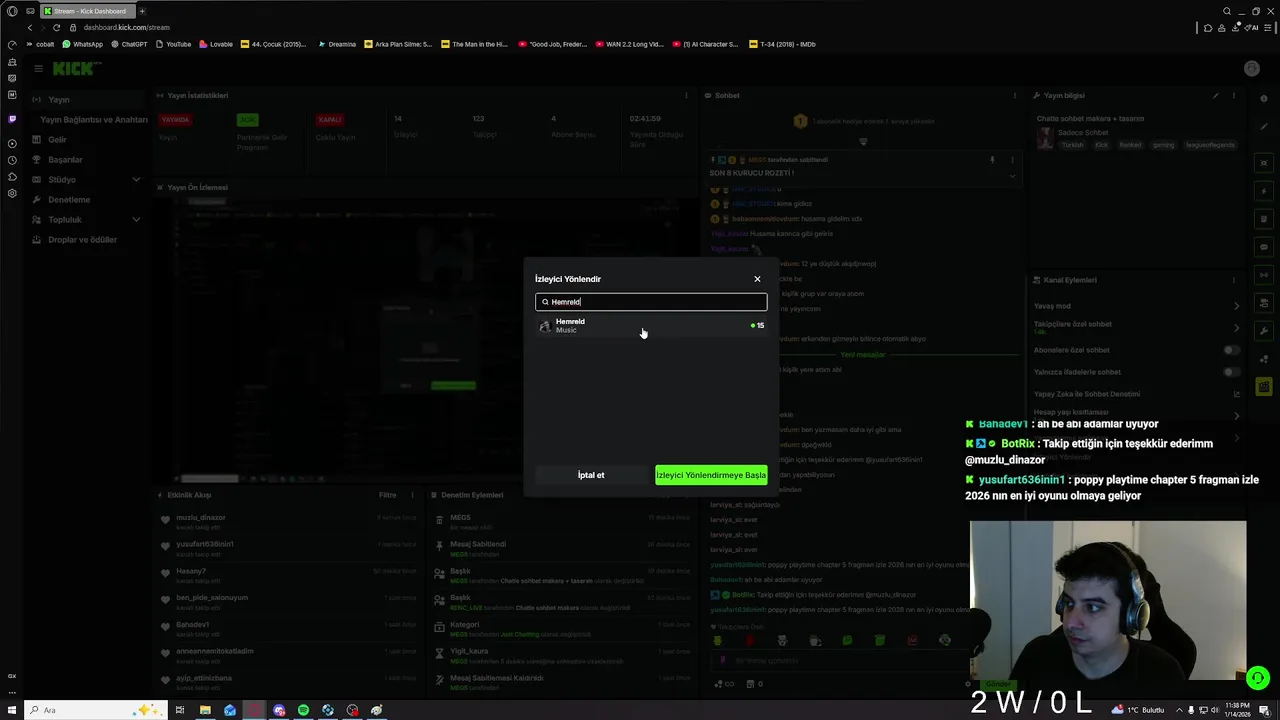Expand the pinned message chevron
Screen dimensions: 1280x720
(1012, 176)
